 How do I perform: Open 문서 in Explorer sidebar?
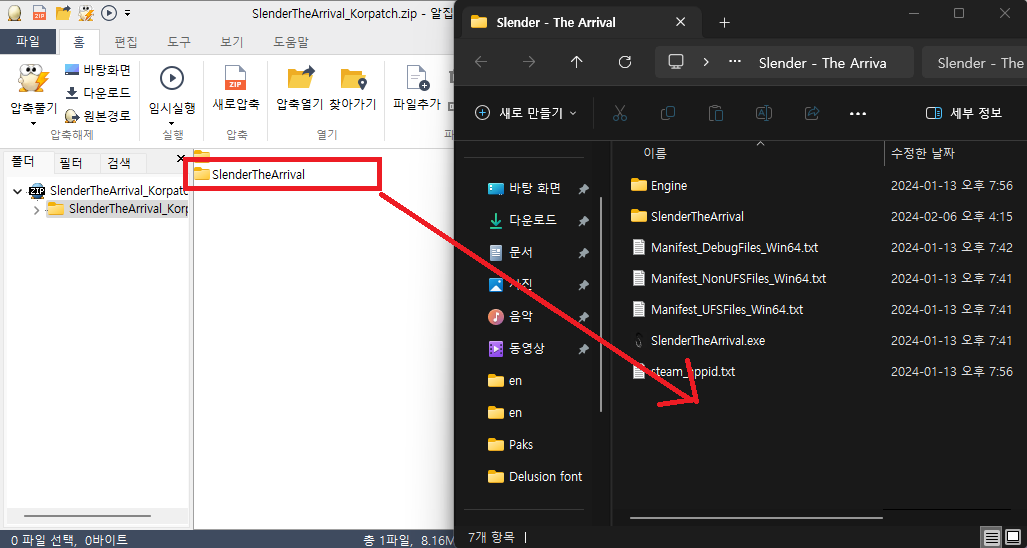click(x=520, y=252)
